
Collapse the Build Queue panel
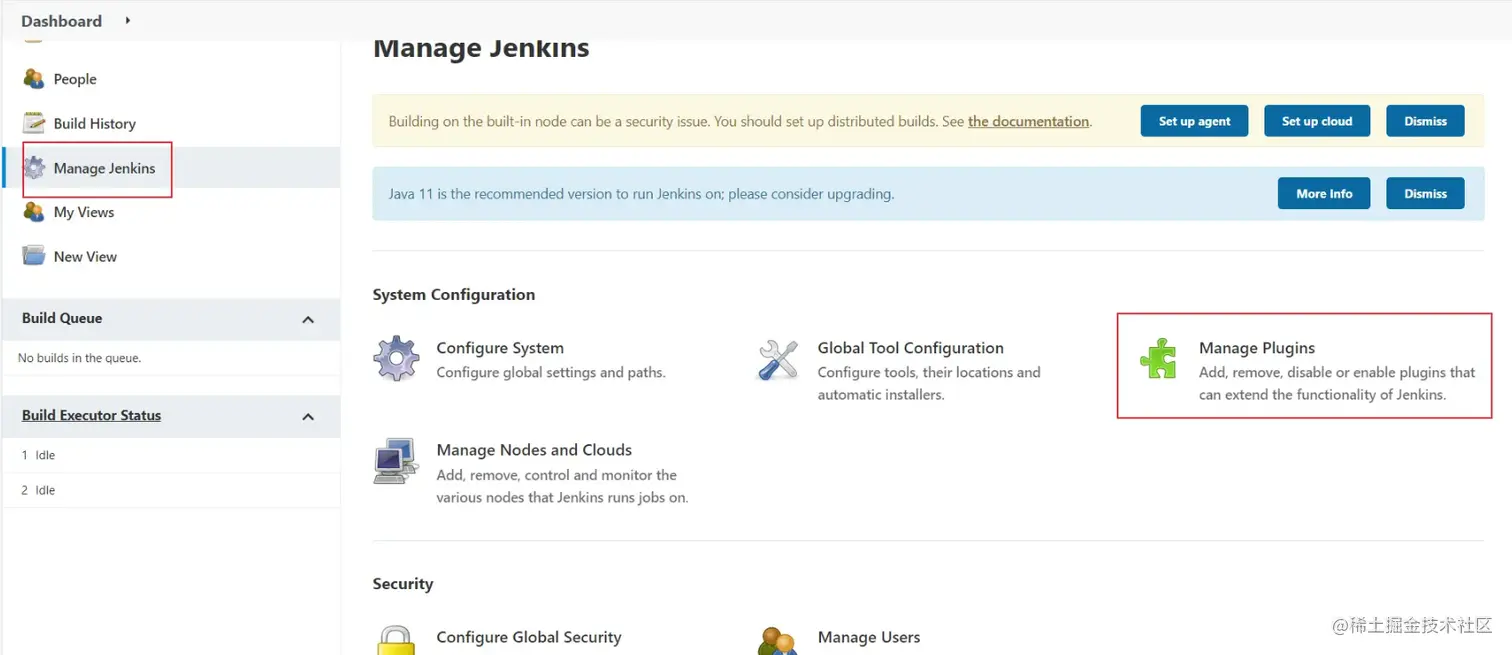click(x=308, y=319)
